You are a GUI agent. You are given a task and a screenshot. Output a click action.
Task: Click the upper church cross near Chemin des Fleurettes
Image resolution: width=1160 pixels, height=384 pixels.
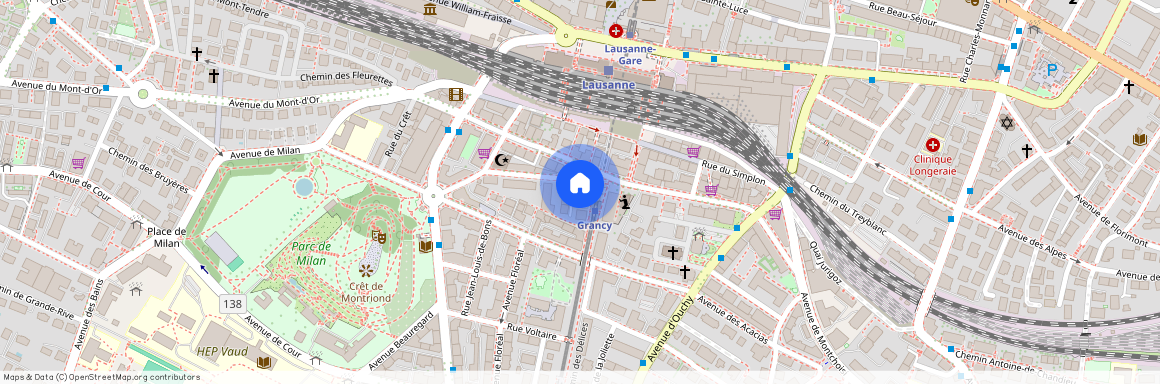click(197, 54)
